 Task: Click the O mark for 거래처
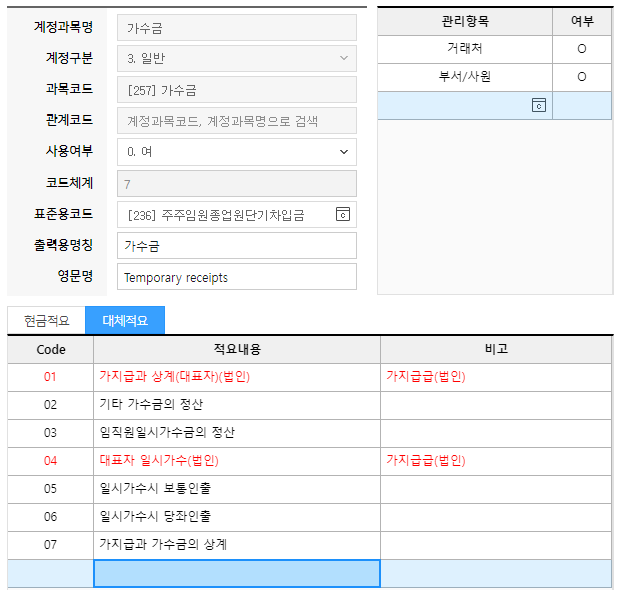(x=582, y=49)
